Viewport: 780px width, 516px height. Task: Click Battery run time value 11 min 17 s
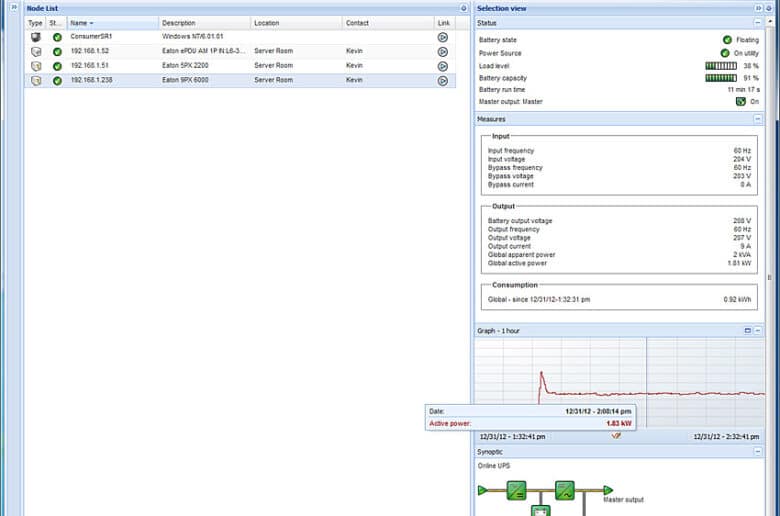[743, 90]
